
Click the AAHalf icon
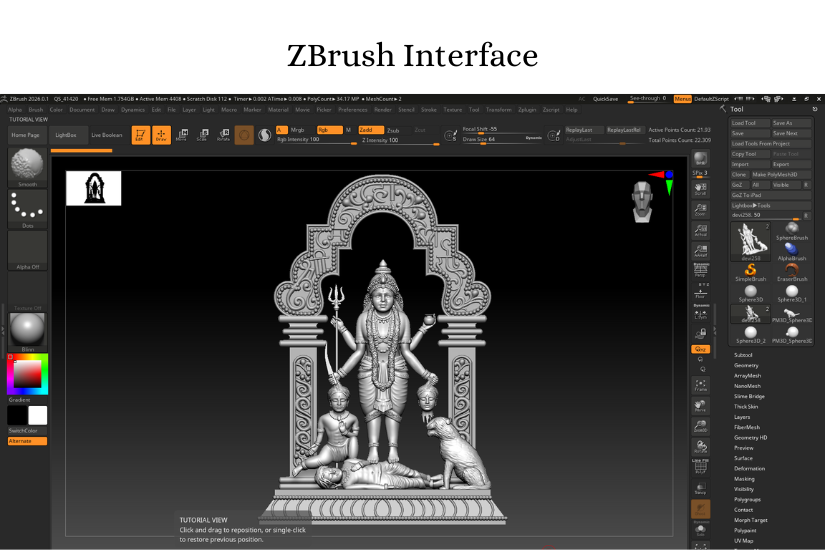700,251
